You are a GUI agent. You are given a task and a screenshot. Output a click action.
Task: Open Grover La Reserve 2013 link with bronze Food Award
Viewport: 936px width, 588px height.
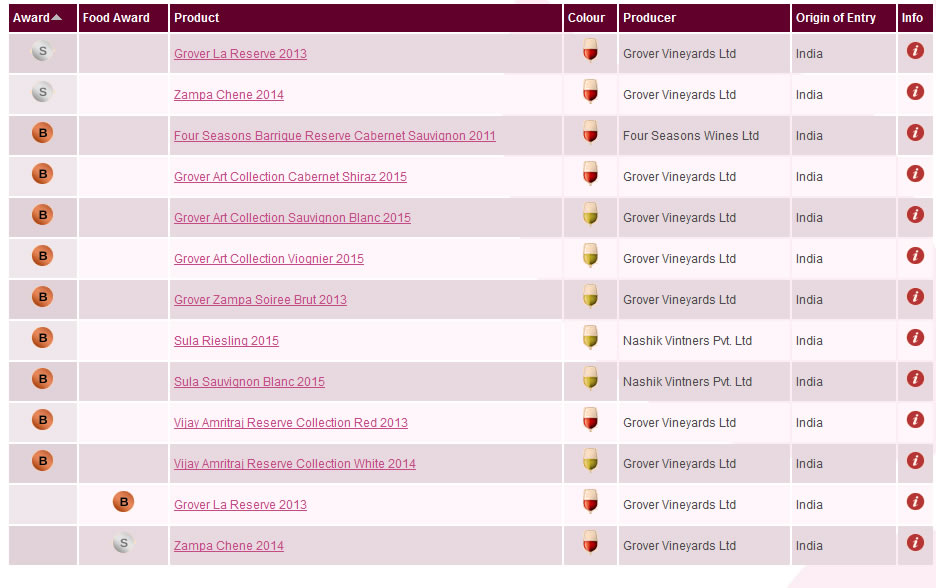pyautogui.click(x=240, y=504)
